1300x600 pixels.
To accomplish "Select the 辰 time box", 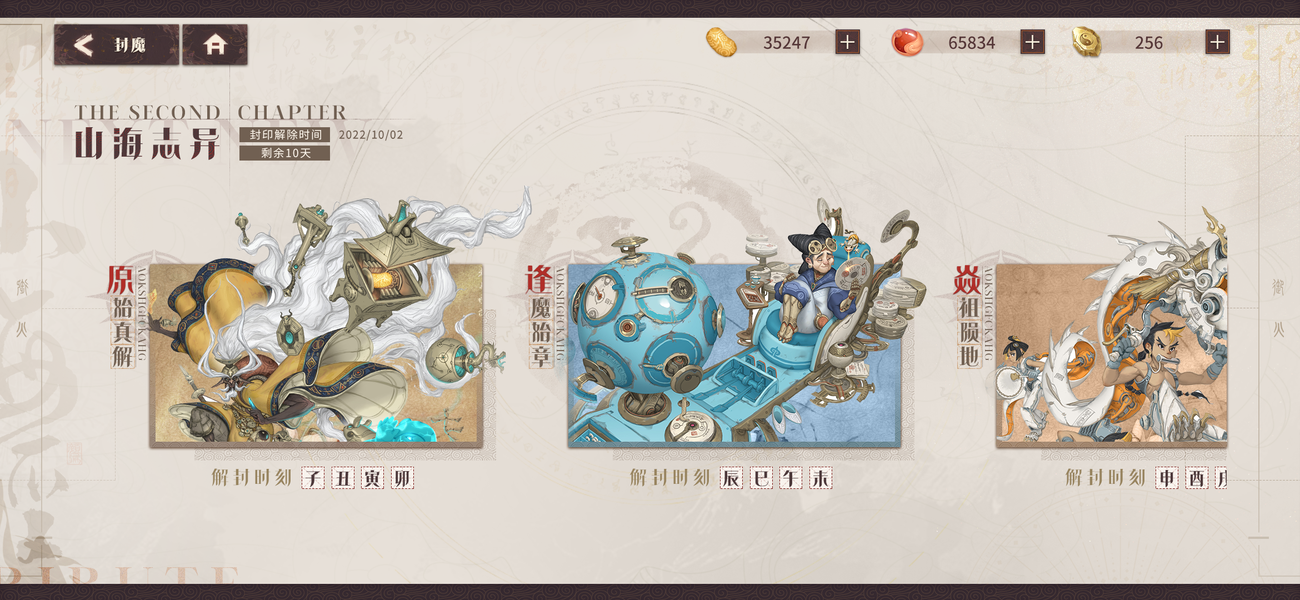I will tap(732, 479).
